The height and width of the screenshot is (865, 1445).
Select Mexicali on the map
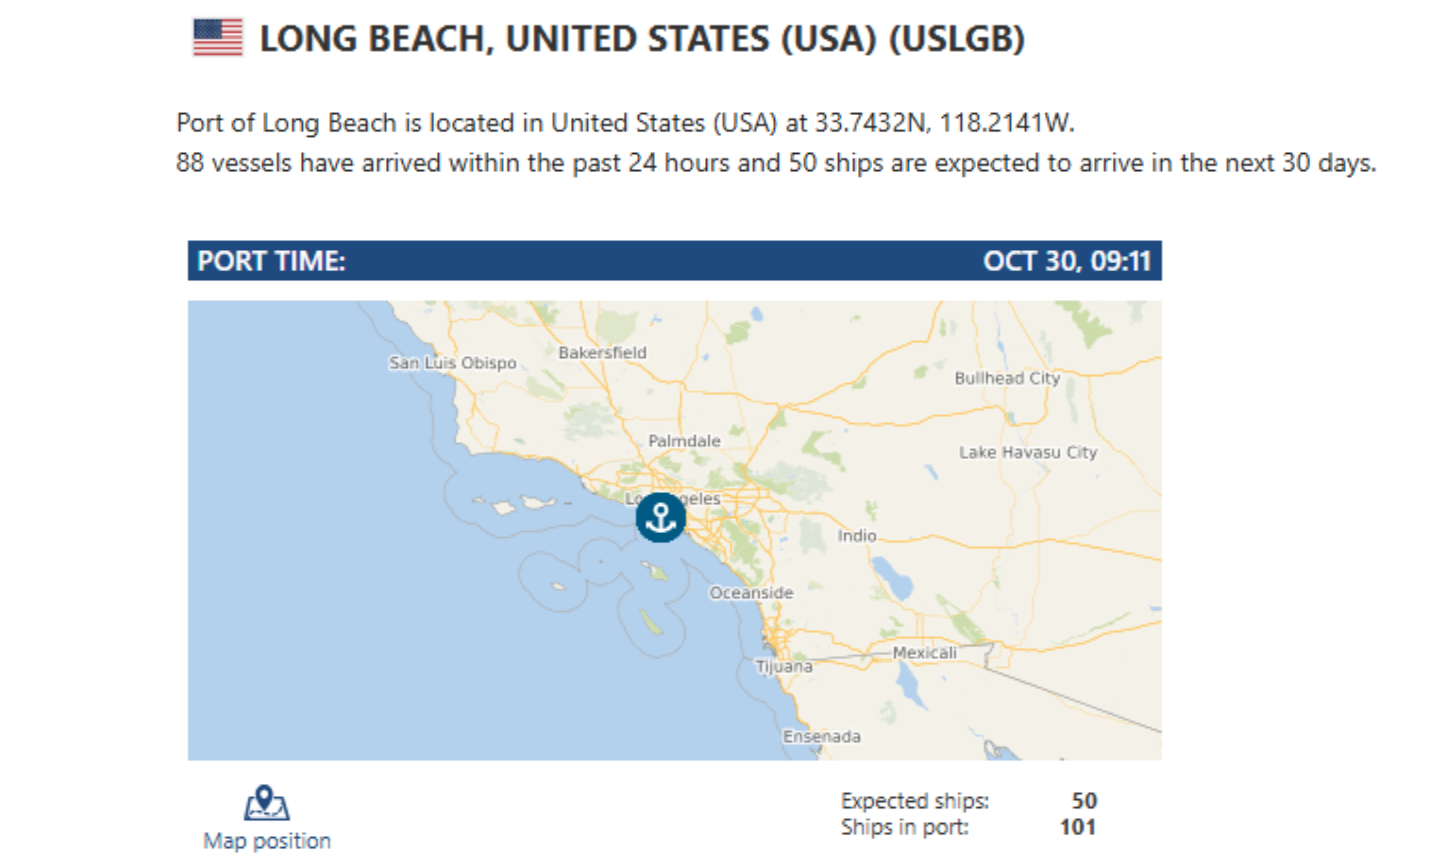[x=924, y=653]
